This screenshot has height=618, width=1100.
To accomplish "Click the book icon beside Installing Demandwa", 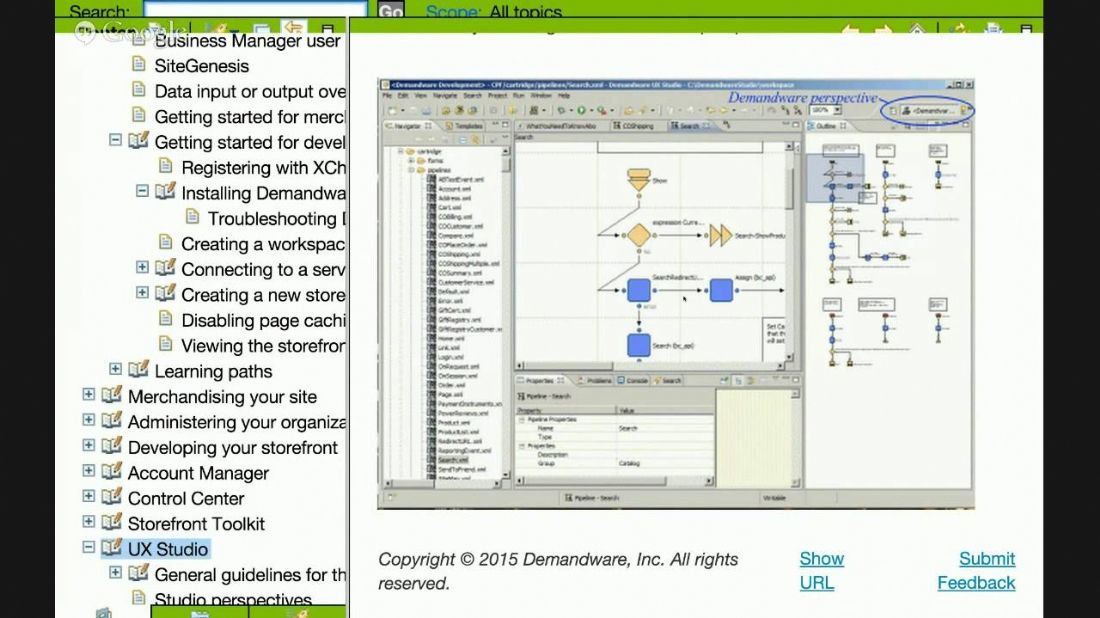I will click(x=166, y=192).
